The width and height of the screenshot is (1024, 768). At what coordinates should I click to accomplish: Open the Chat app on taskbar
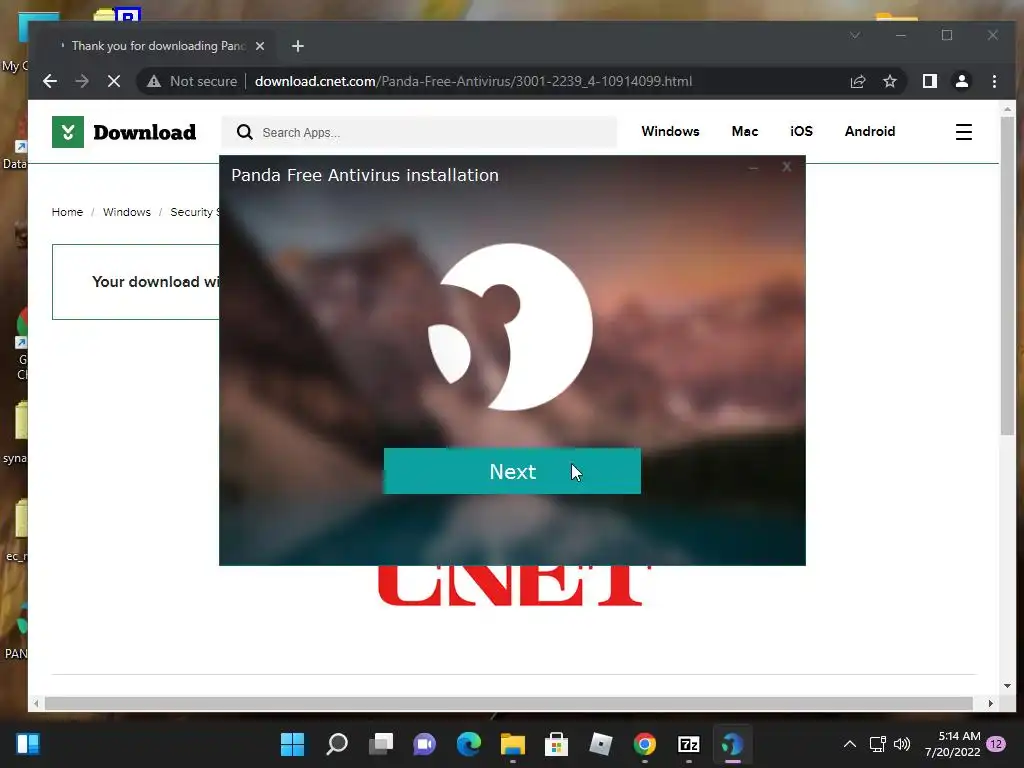point(424,744)
